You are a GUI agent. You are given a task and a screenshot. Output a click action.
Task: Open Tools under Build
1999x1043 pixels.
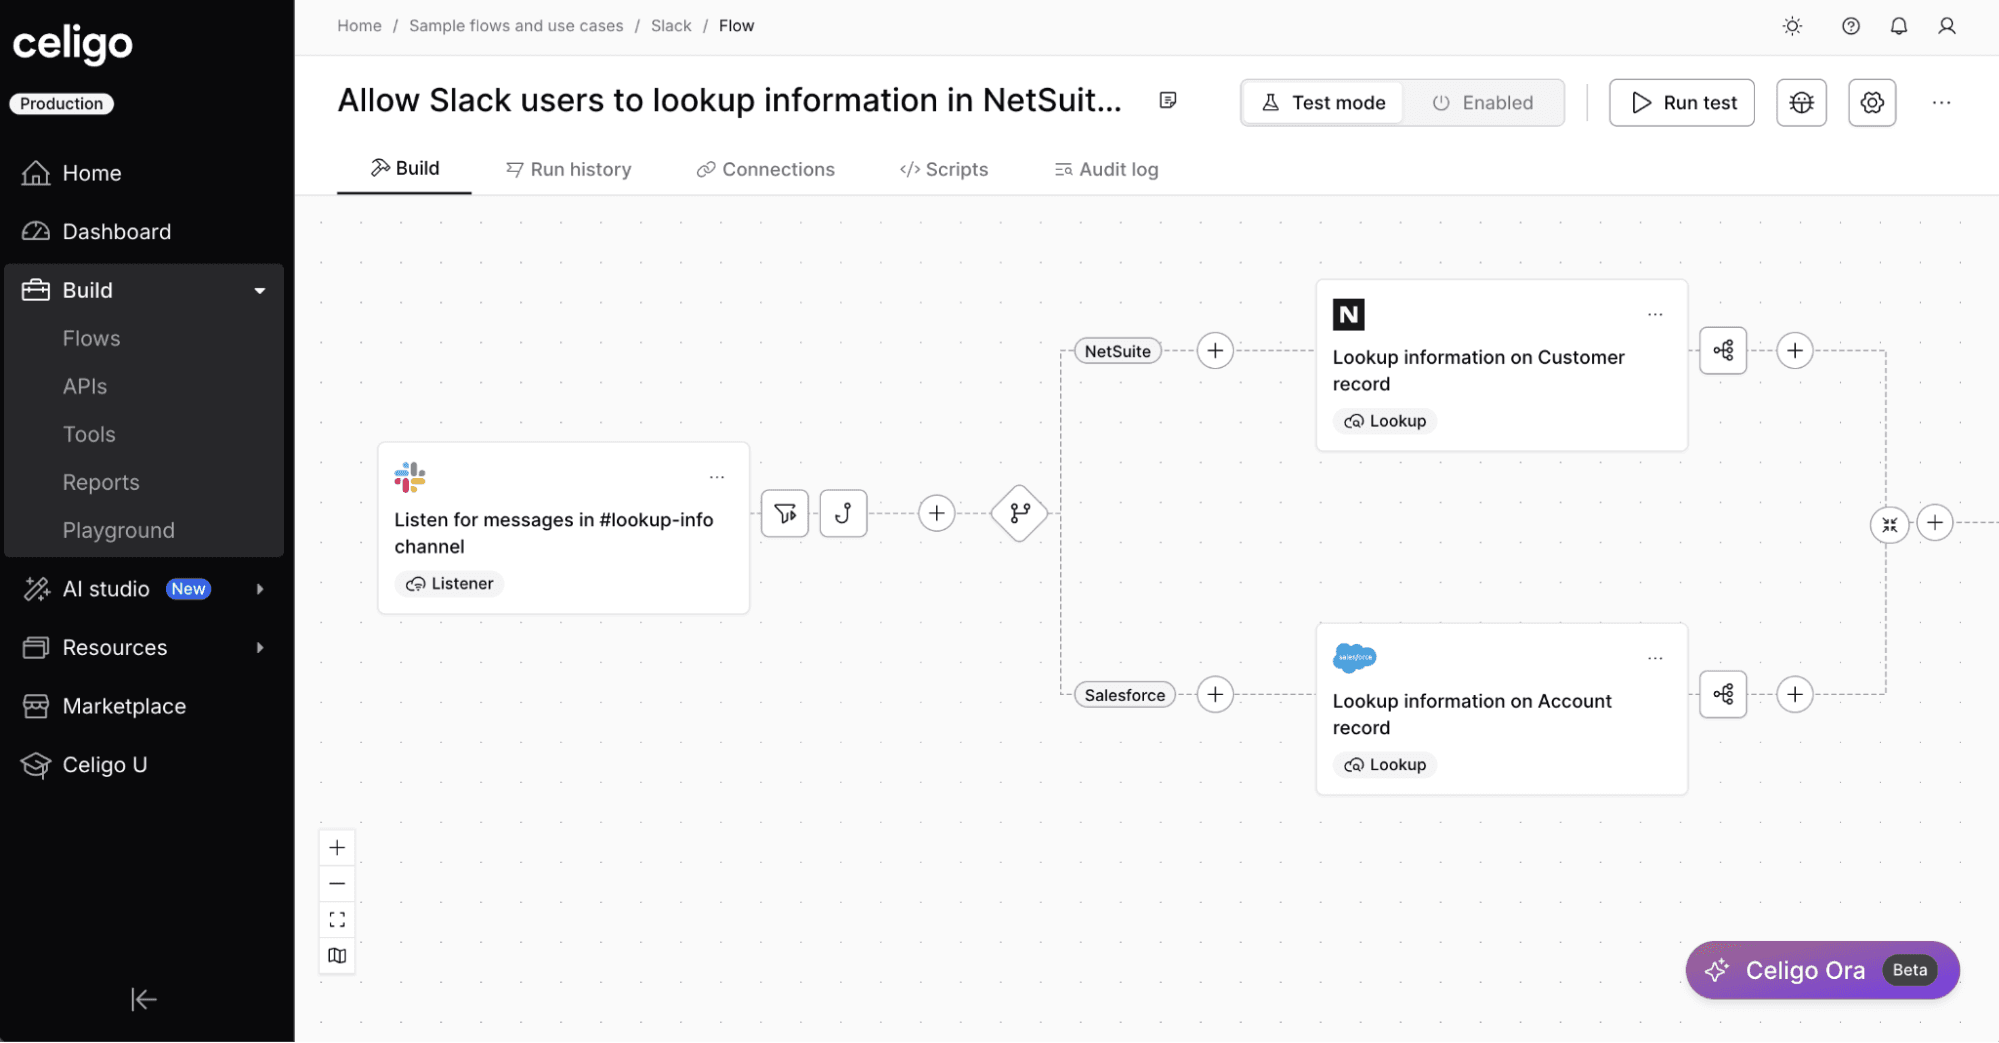(x=89, y=435)
